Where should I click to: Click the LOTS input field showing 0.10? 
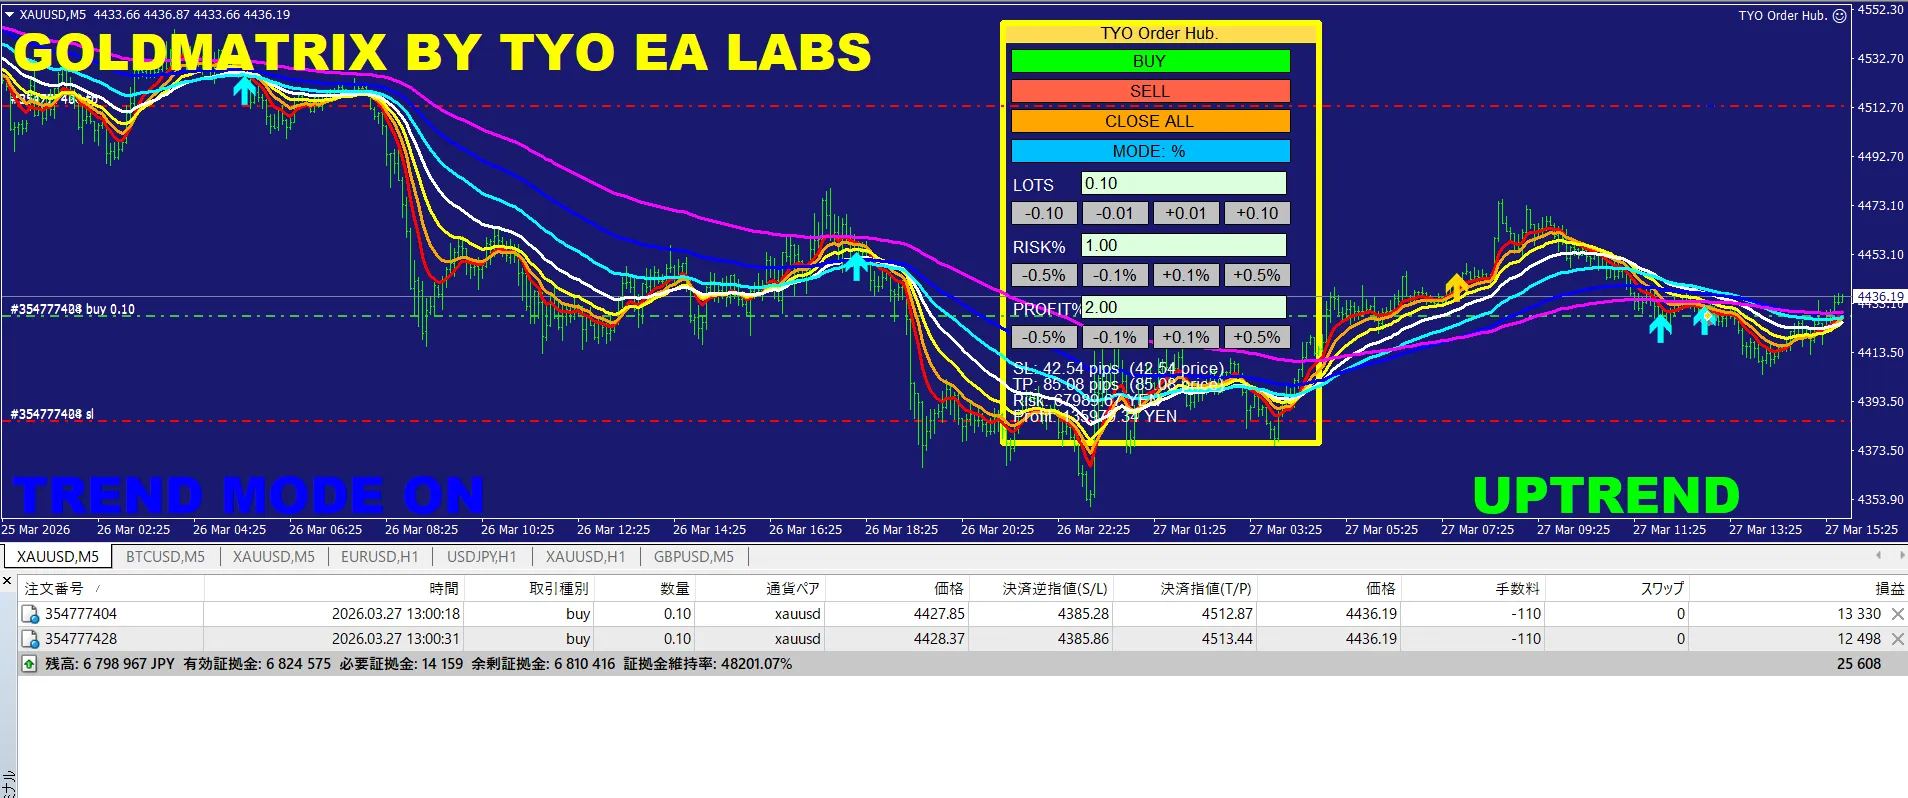1183,183
